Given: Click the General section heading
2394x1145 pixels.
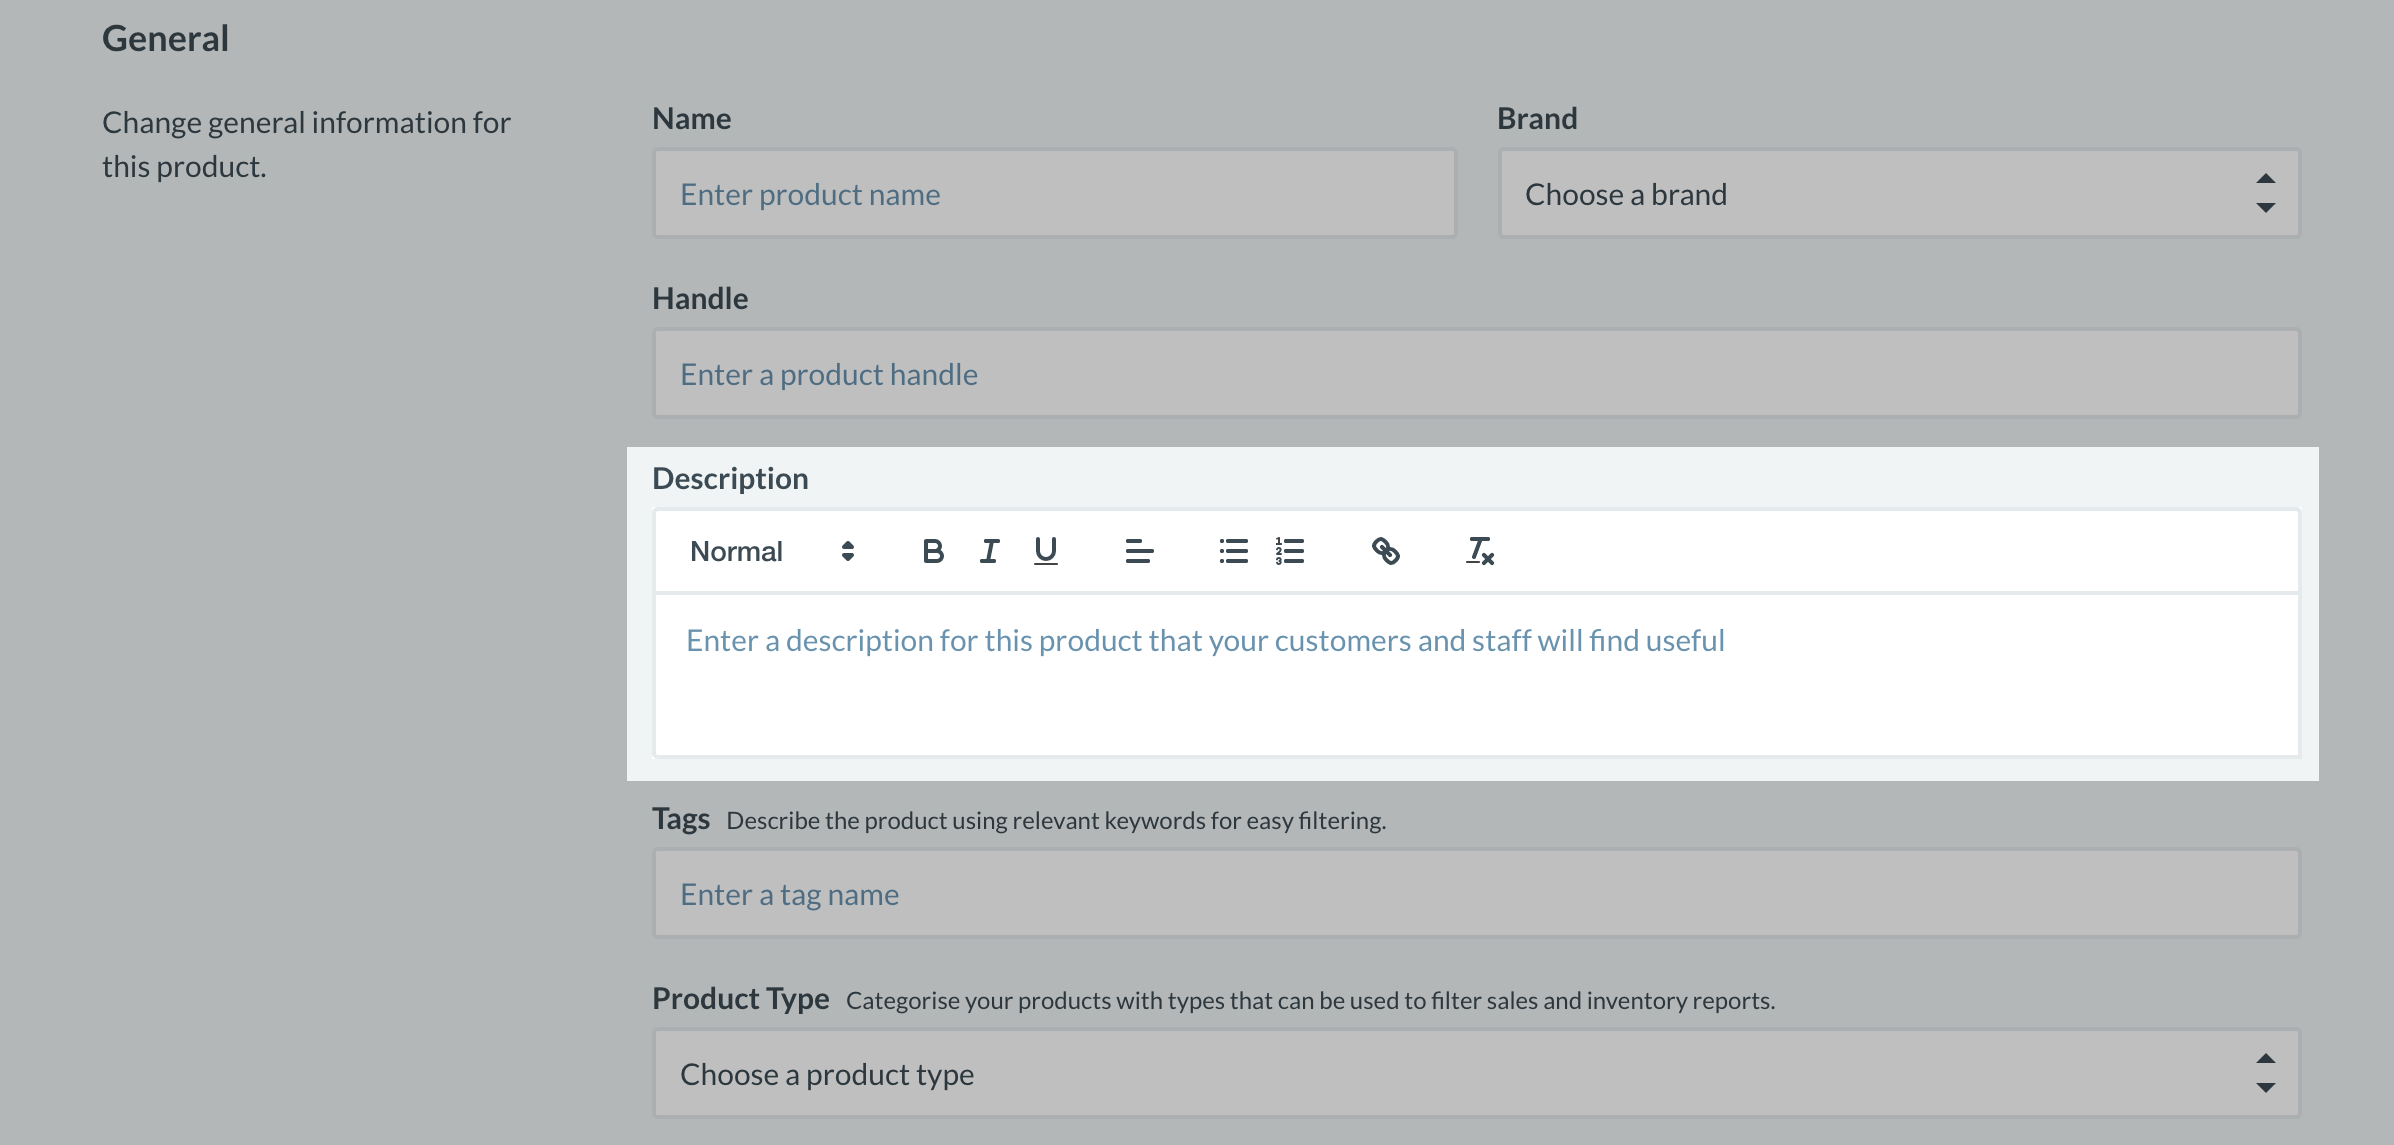Looking at the screenshot, I should pos(165,39).
